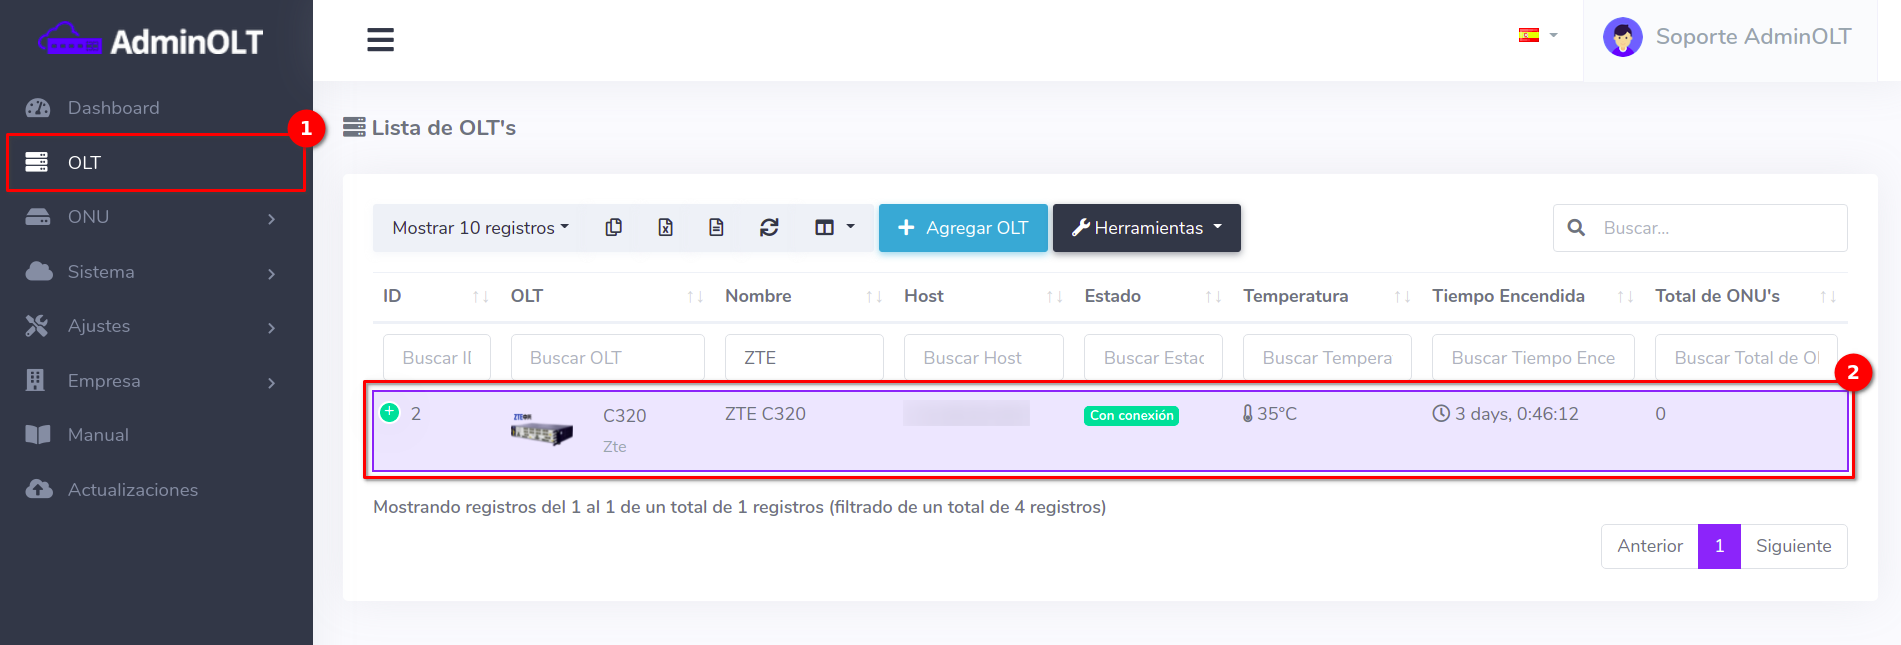The height and width of the screenshot is (645, 1901).
Task: Click the ZTE C320 device thumbnail
Action: click(x=541, y=430)
